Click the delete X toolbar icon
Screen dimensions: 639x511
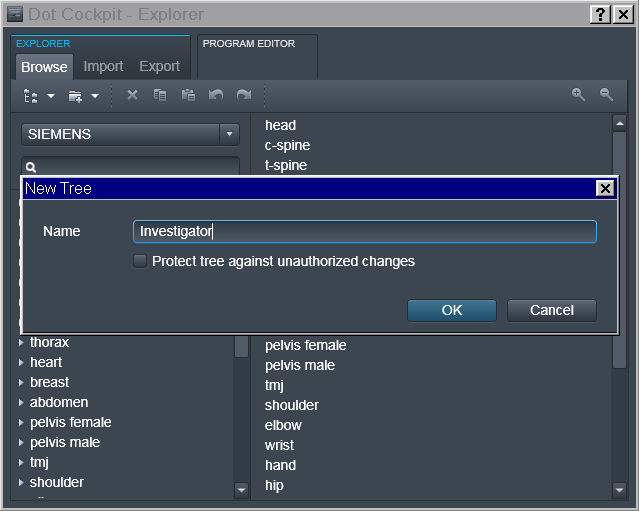click(132, 95)
